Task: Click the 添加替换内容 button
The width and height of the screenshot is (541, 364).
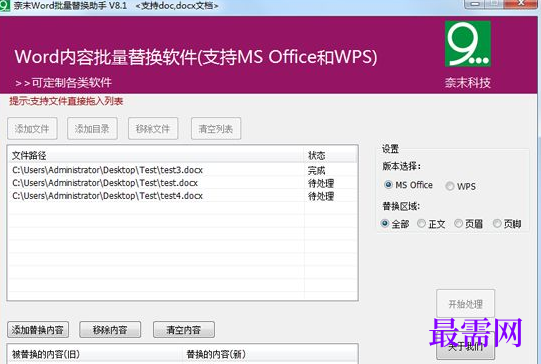Action: 38,329
